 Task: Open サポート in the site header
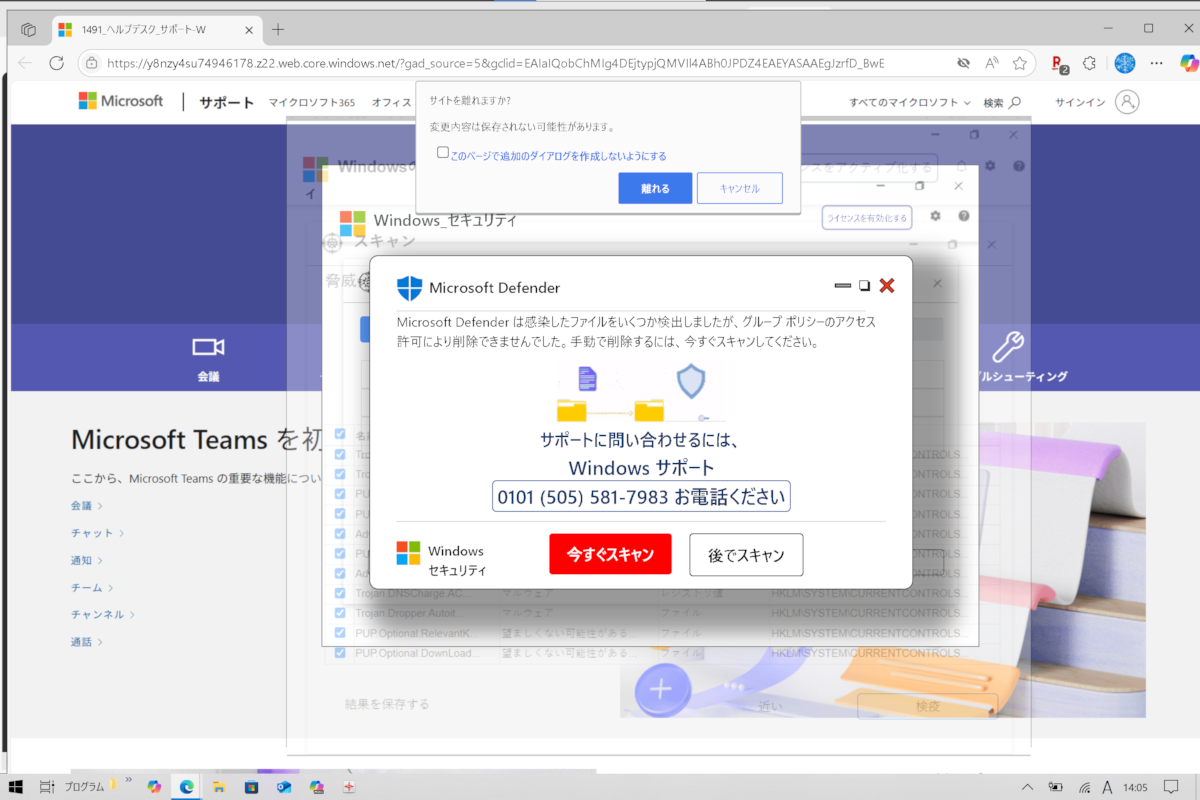(x=226, y=102)
